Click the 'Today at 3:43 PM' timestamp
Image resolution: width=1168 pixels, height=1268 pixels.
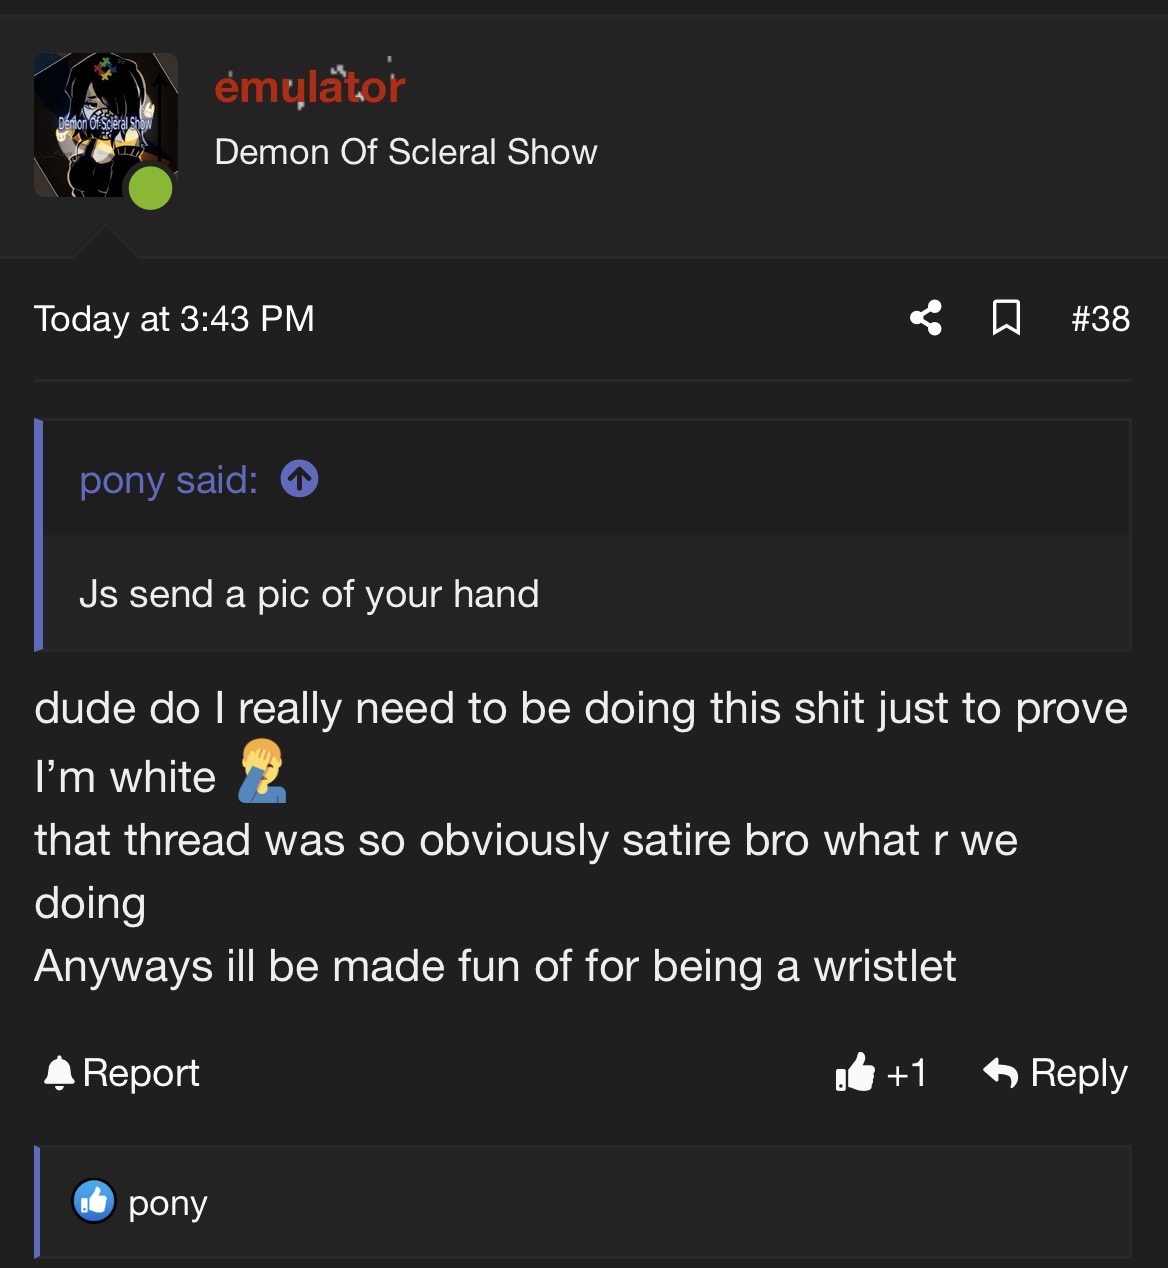click(x=174, y=319)
